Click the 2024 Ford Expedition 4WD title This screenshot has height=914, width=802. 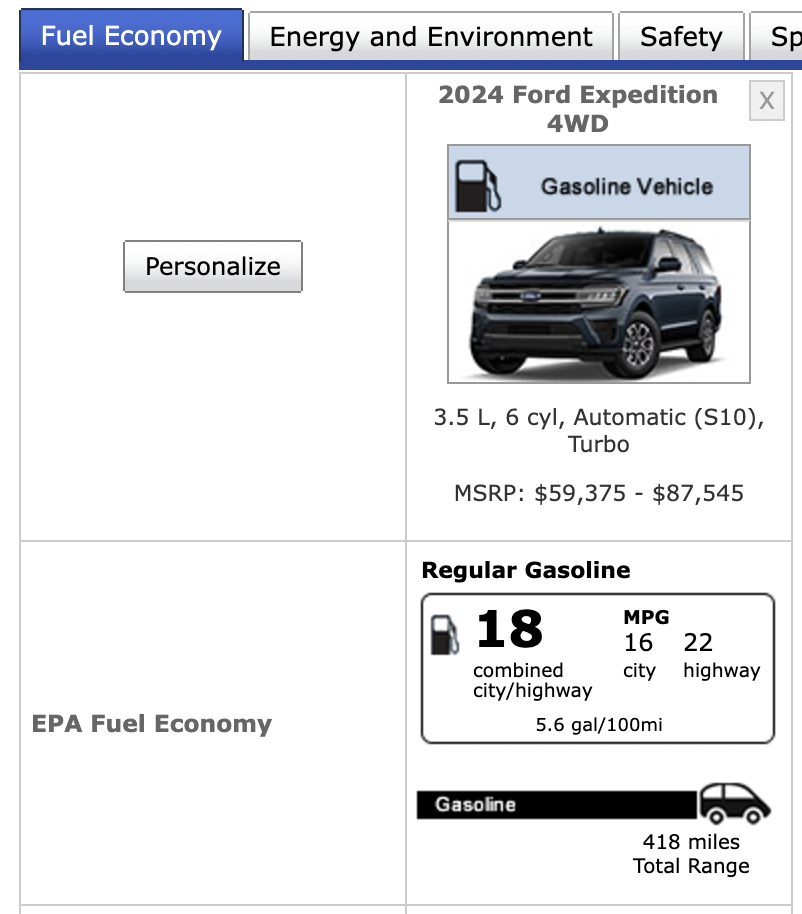tap(578, 109)
